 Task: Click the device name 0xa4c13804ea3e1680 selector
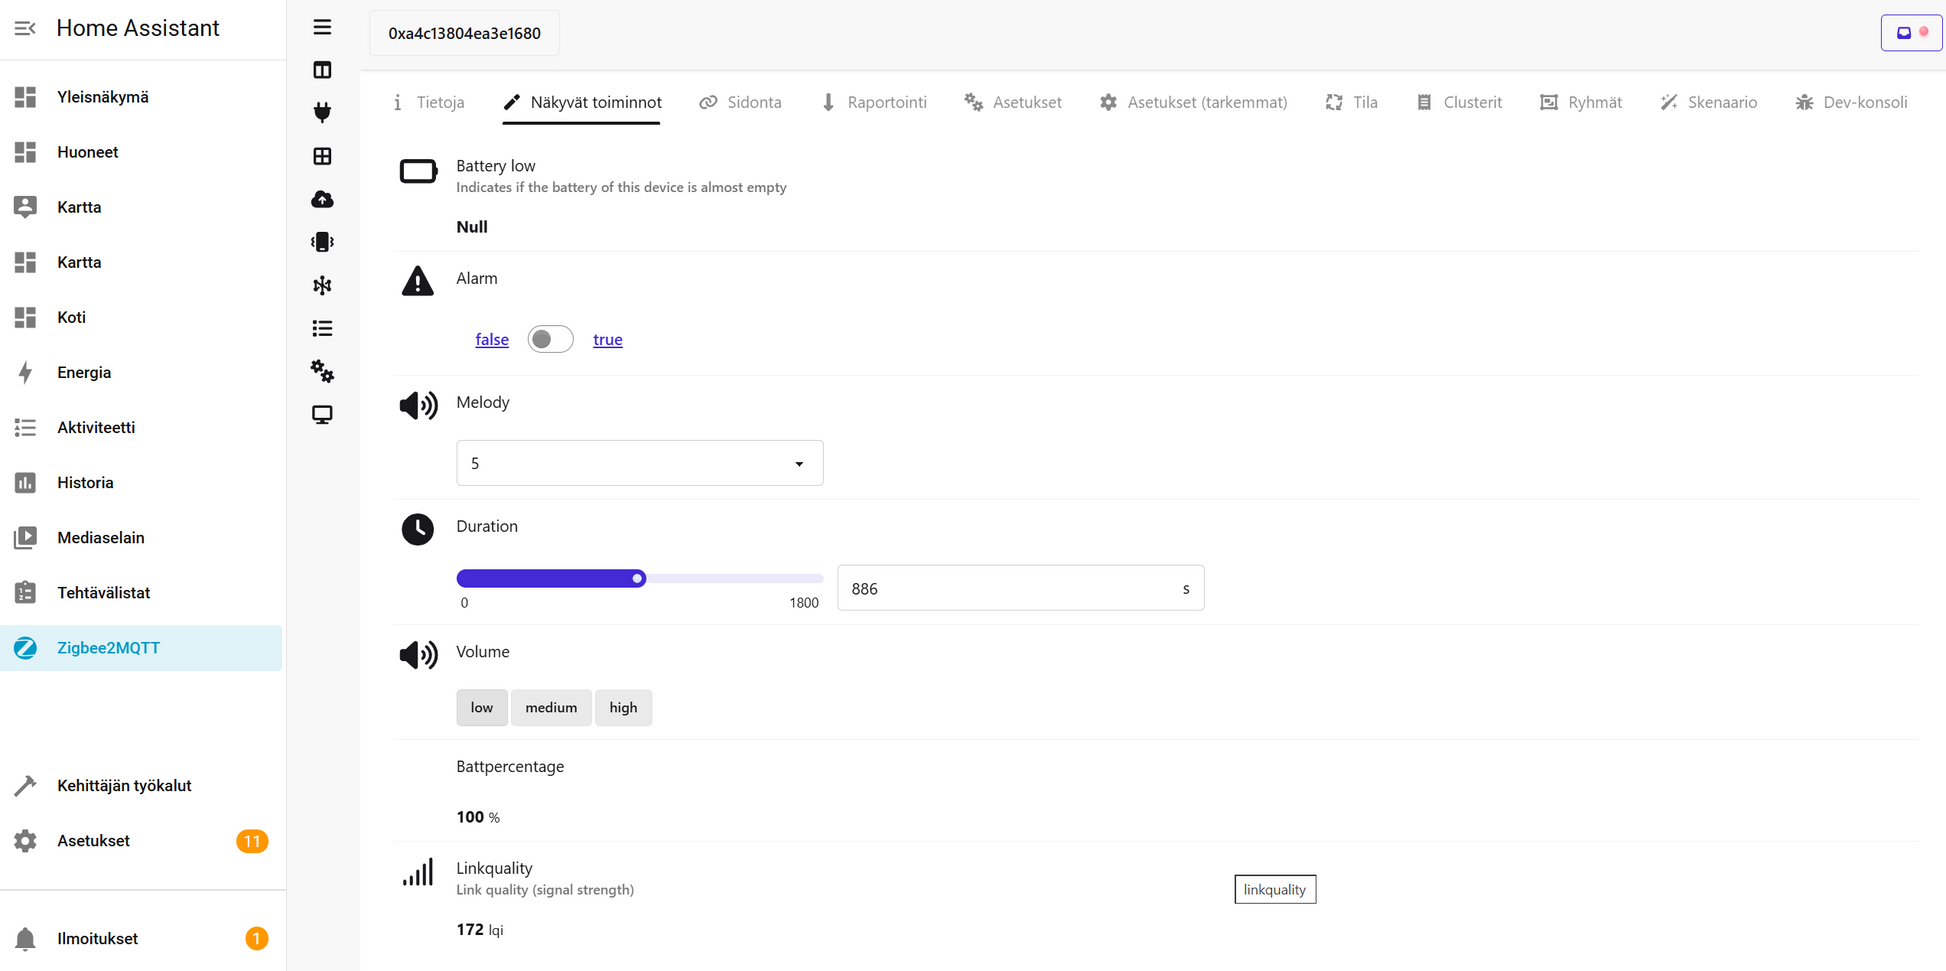(464, 33)
